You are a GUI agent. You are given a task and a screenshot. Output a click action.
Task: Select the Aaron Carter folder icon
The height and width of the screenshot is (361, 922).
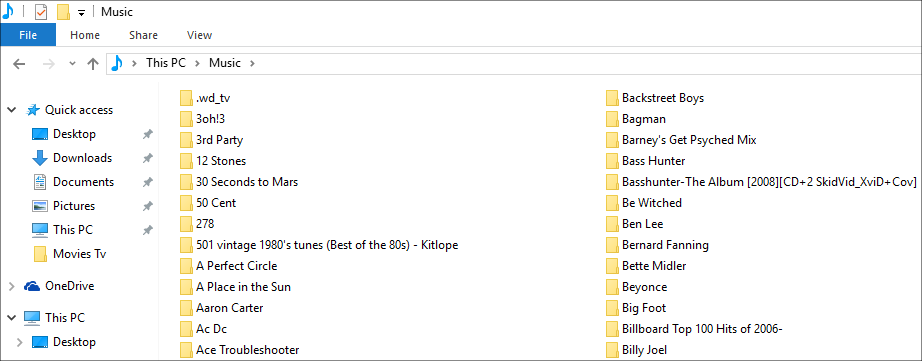coord(186,308)
